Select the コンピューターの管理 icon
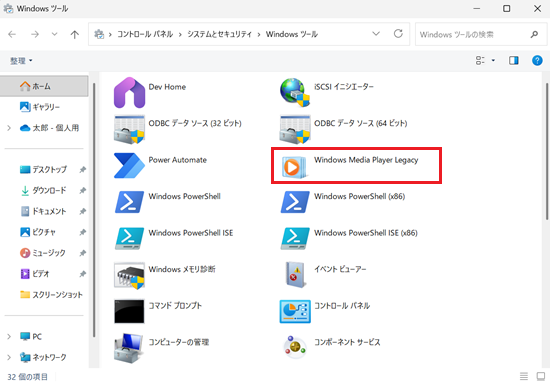Viewport: 550px width, 382px height. coord(129,348)
